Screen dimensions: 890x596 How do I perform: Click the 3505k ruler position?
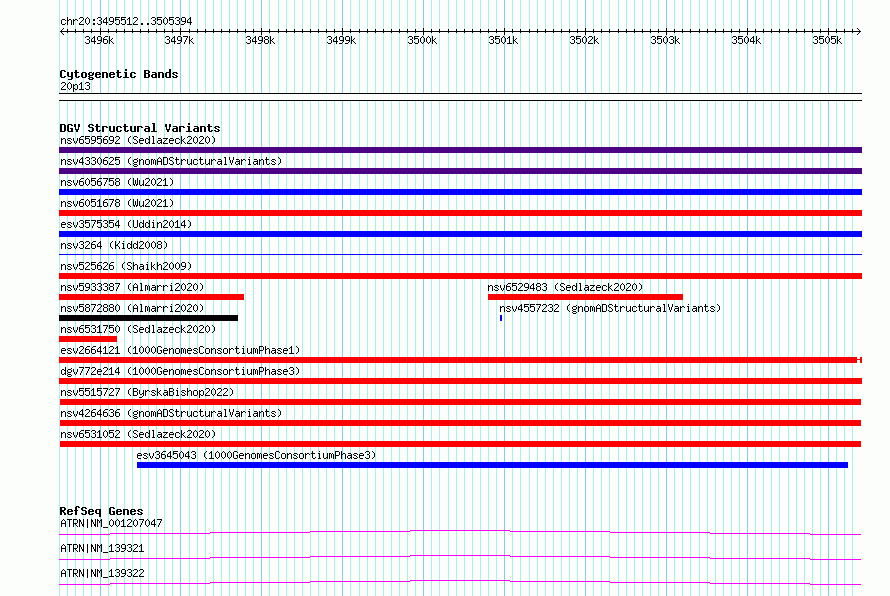[828, 40]
